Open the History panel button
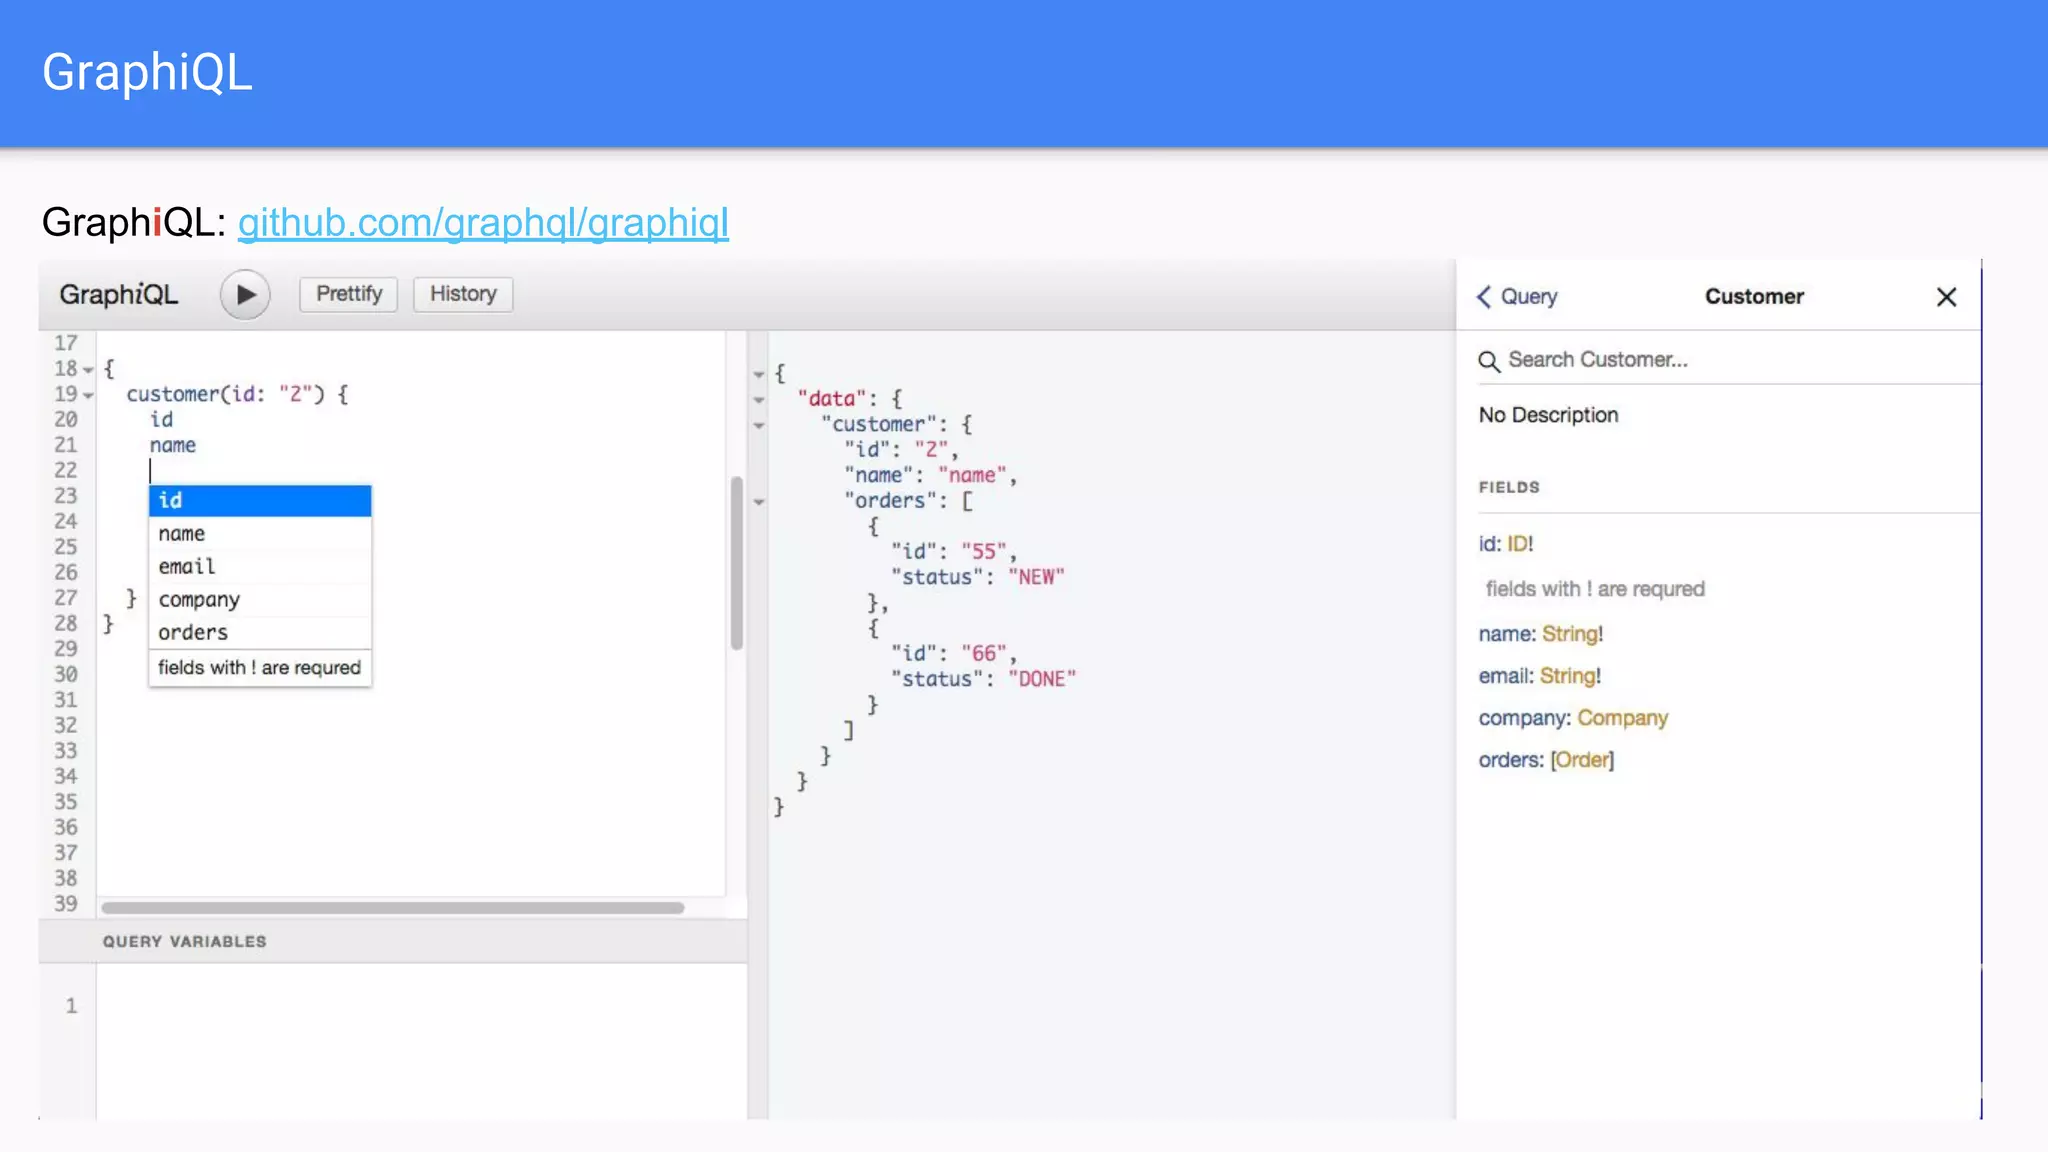 click(x=463, y=294)
